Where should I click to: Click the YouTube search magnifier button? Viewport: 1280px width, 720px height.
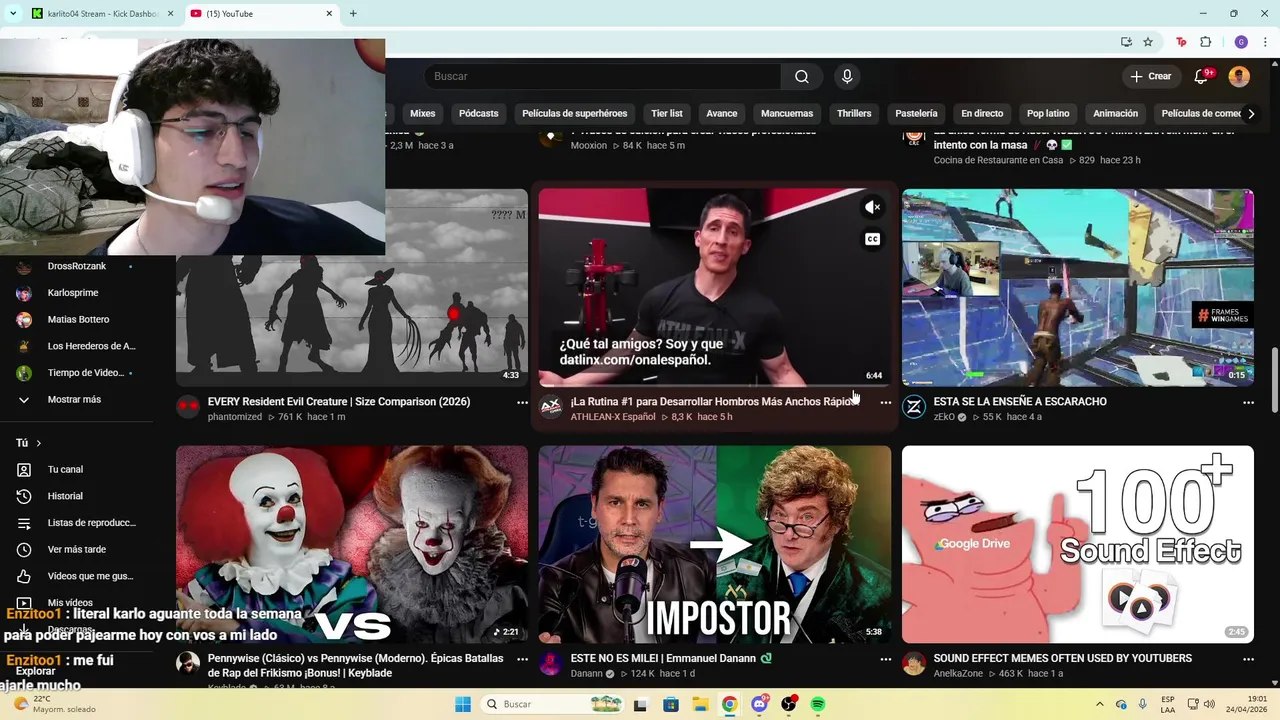pos(802,77)
